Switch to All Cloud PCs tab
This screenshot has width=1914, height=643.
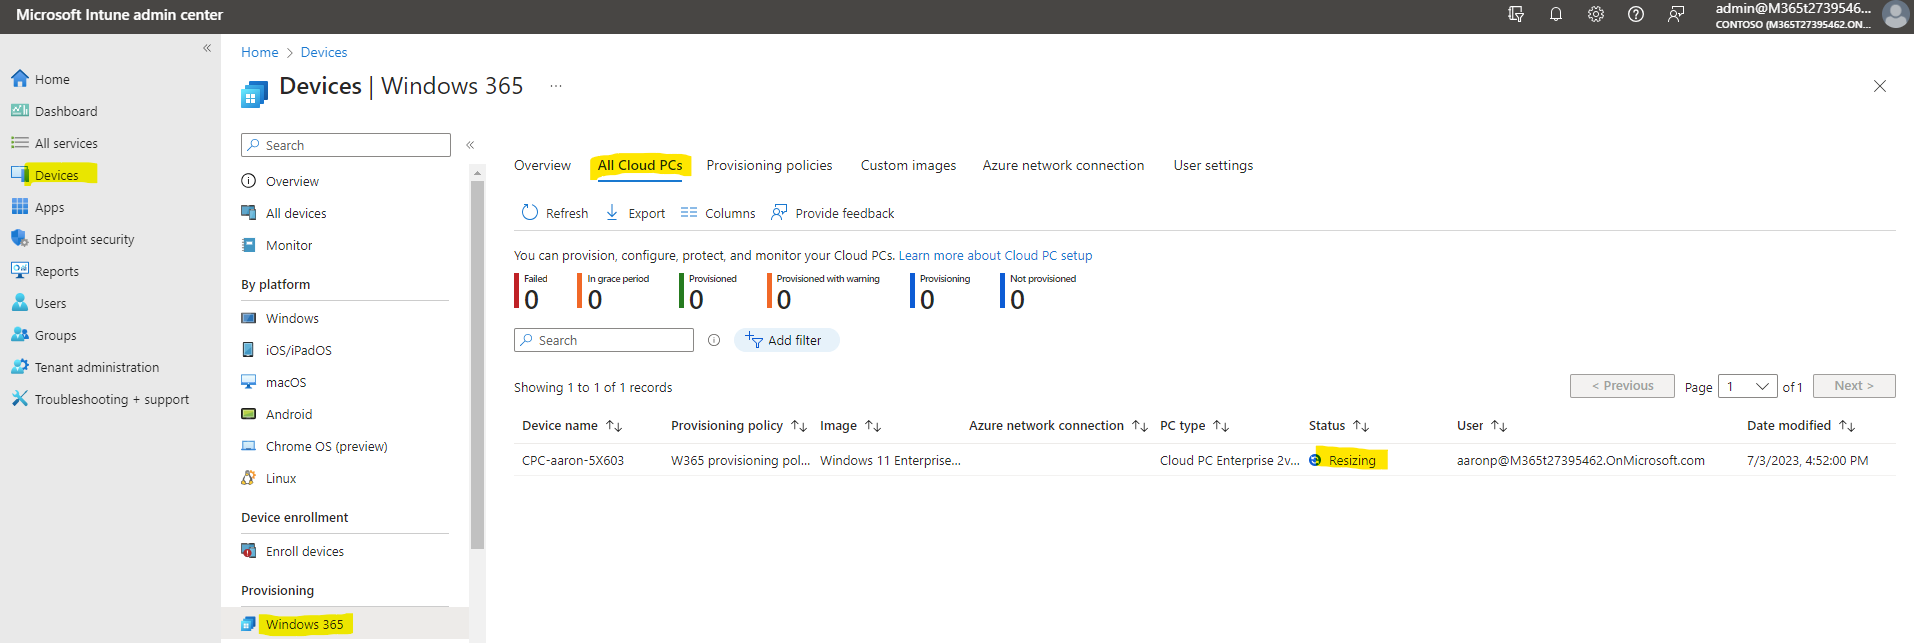640,165
